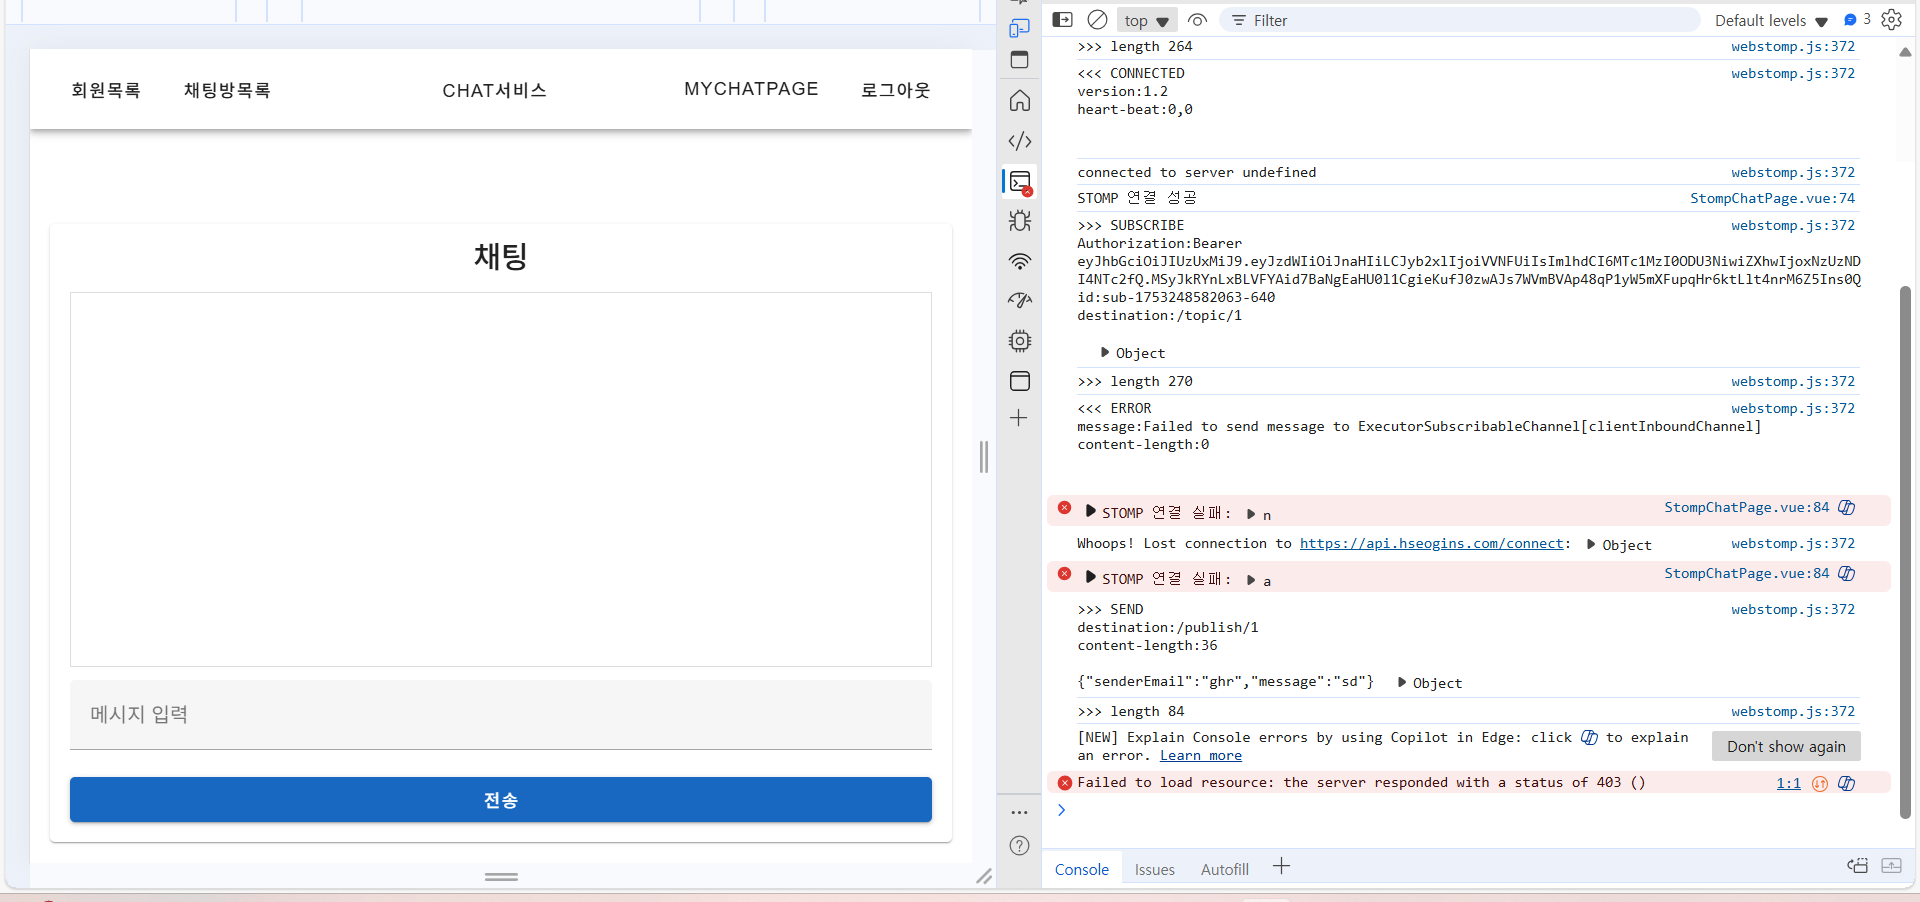
Task: Click the expand drawer icon at bottom right corner
Action: click(1891, 866)
